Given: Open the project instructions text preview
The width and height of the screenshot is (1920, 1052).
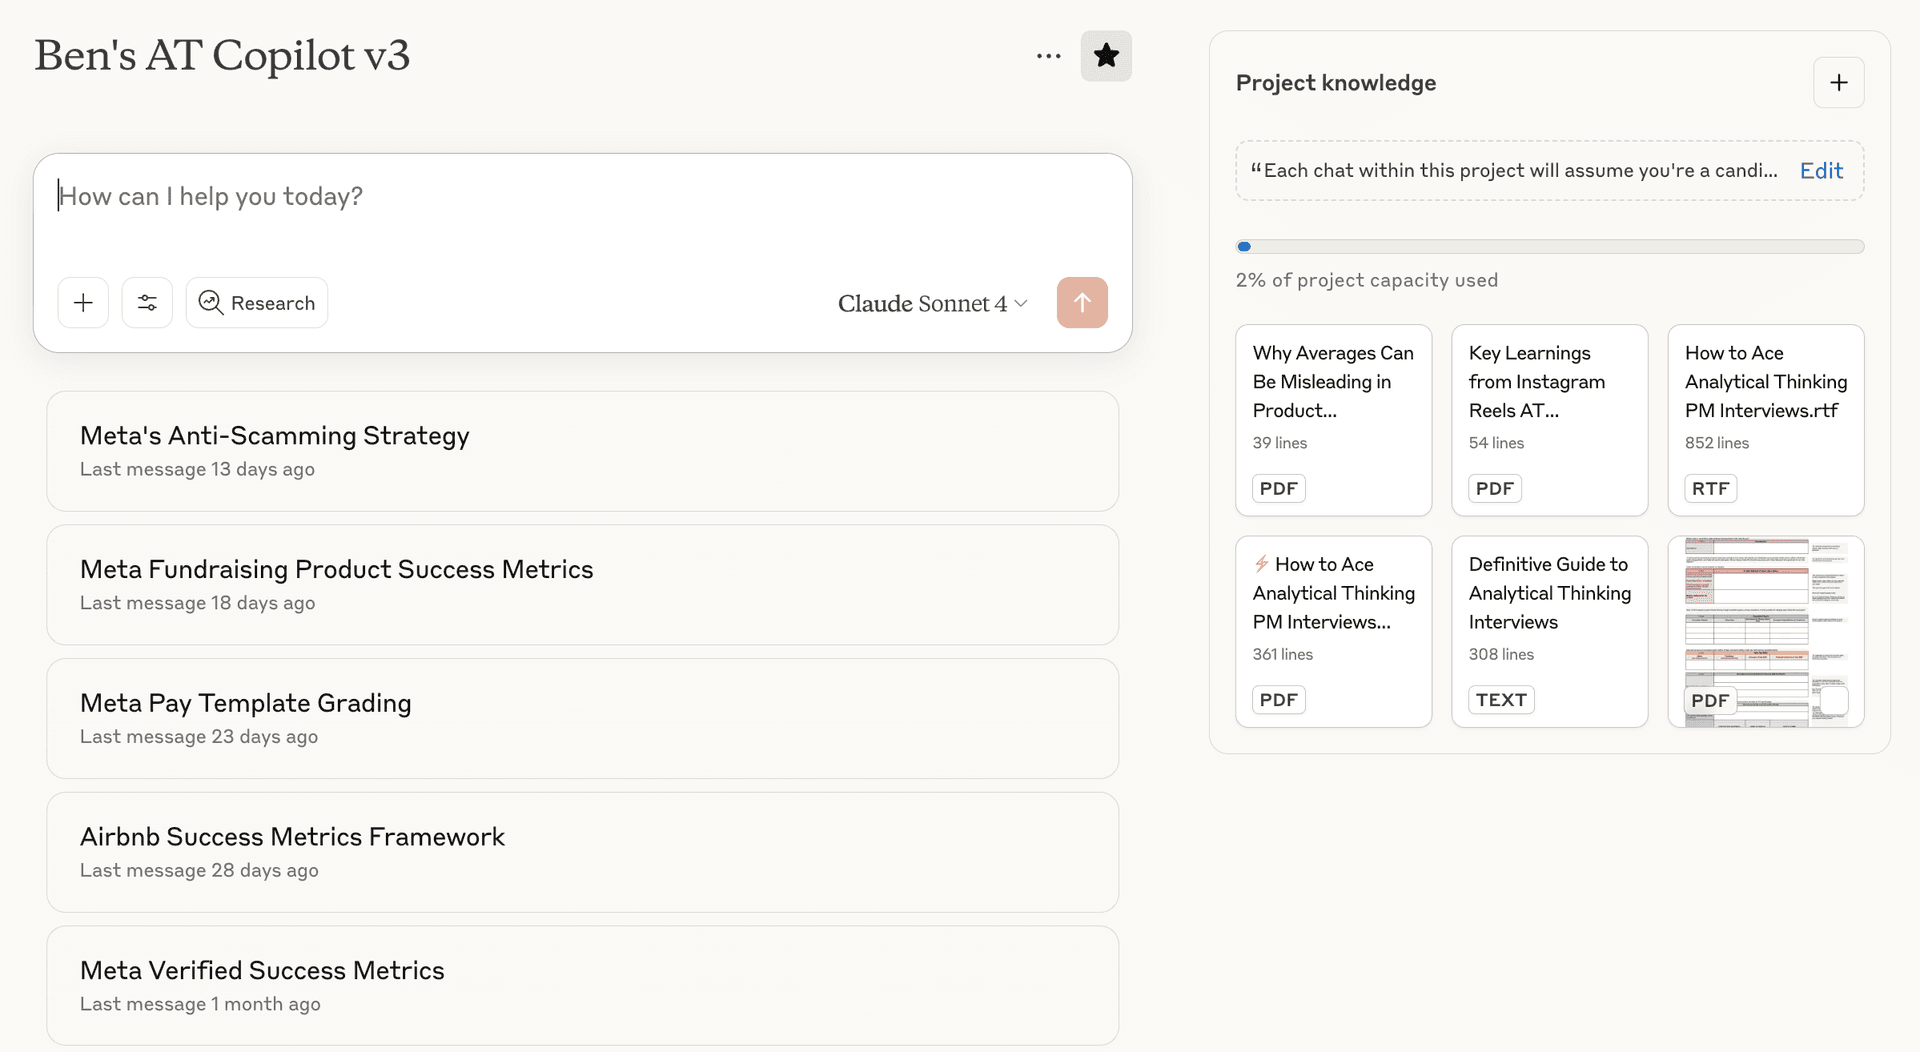Looking at the screenshot, I should pos(1514,171).
